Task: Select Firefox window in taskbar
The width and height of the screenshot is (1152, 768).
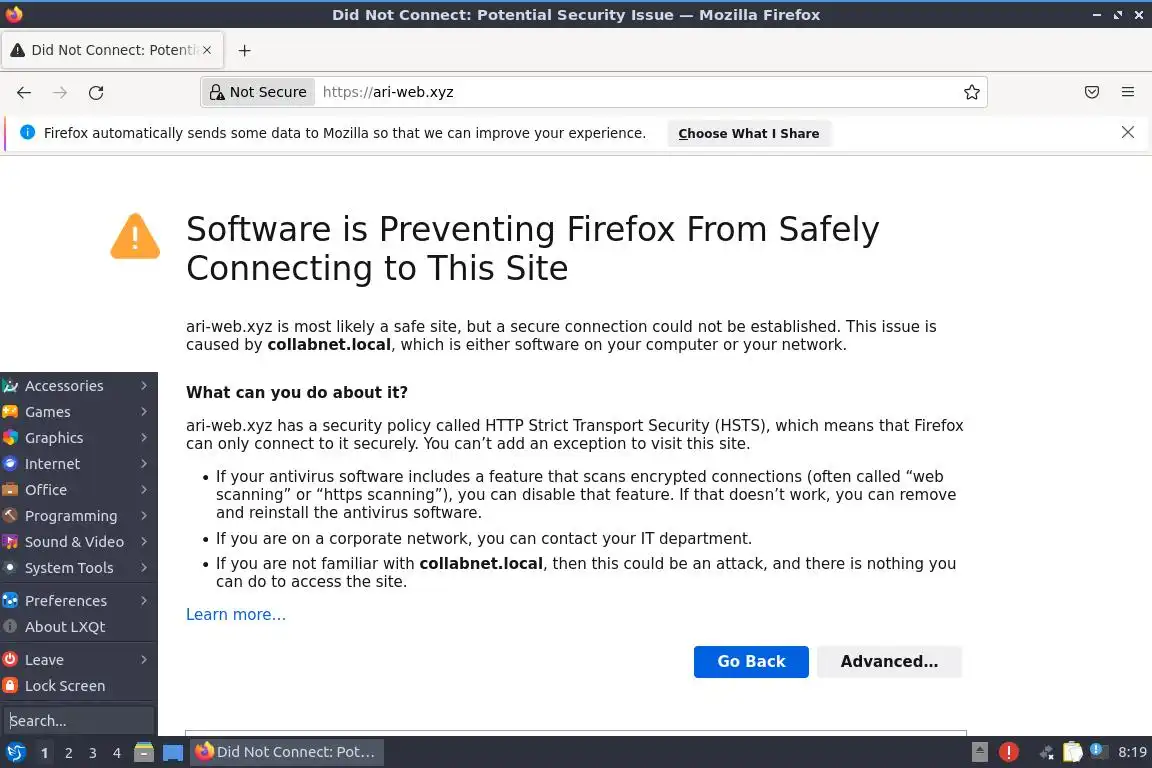Action: (x=287, y=752)
